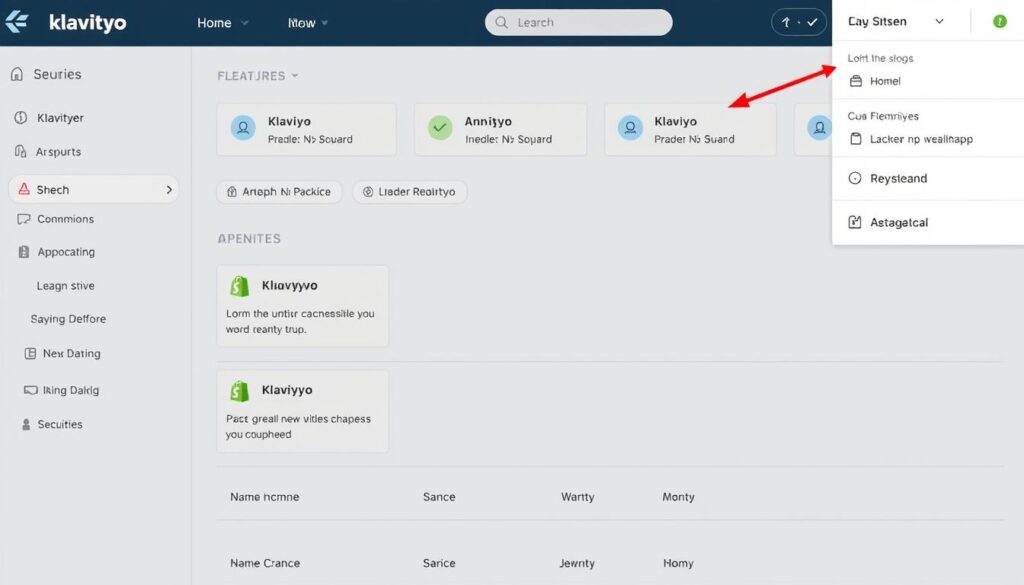The width and height of the screenshot is (1024, 585).
Task: Click the Secuities person icon
Action: (26, 424)
